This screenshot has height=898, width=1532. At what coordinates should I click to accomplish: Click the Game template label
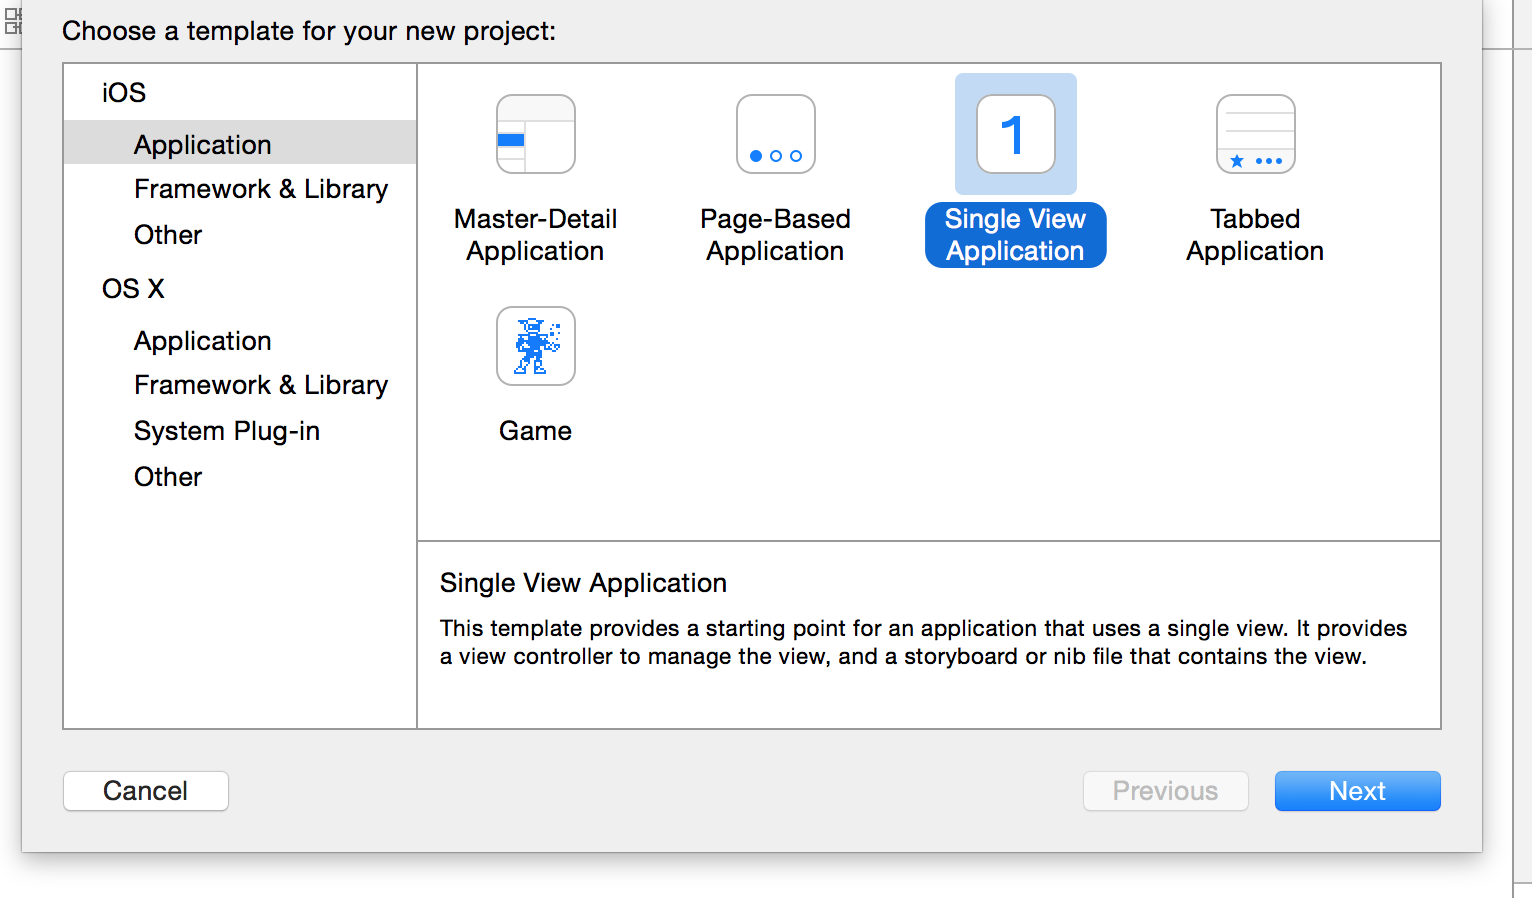[x=536, y=431]
